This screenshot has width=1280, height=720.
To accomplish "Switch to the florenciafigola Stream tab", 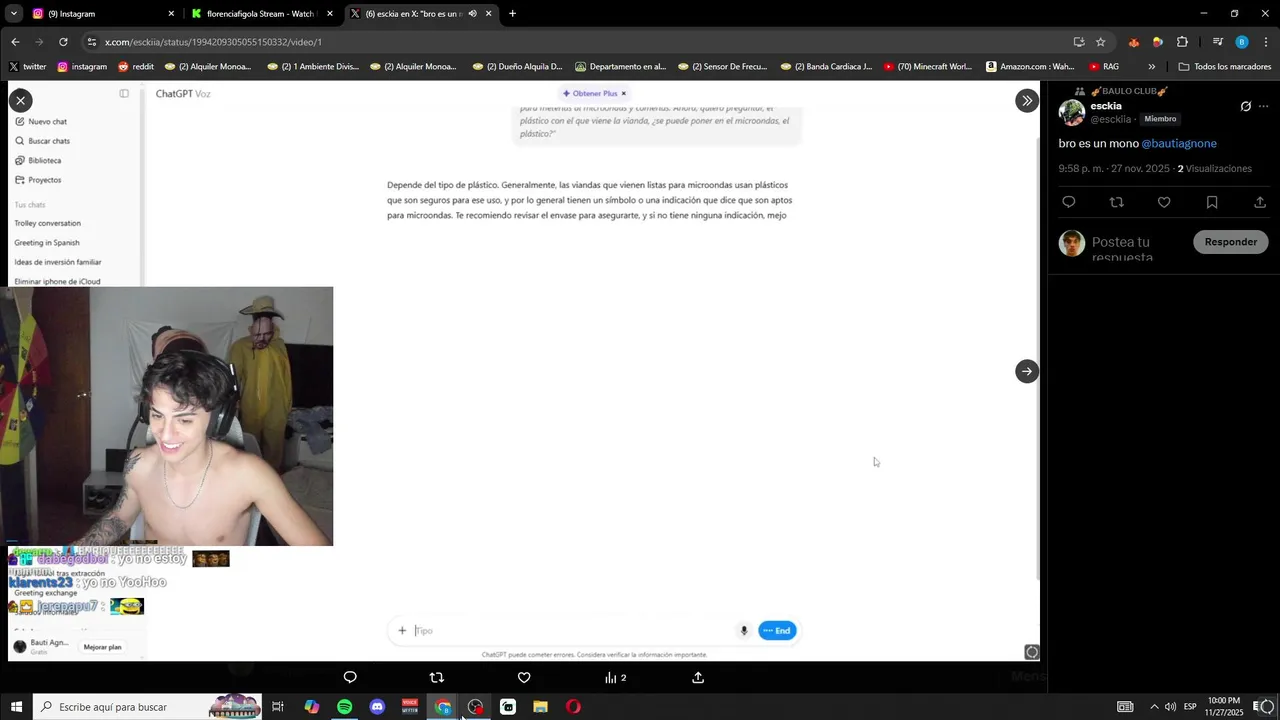I will coord(262,14).
